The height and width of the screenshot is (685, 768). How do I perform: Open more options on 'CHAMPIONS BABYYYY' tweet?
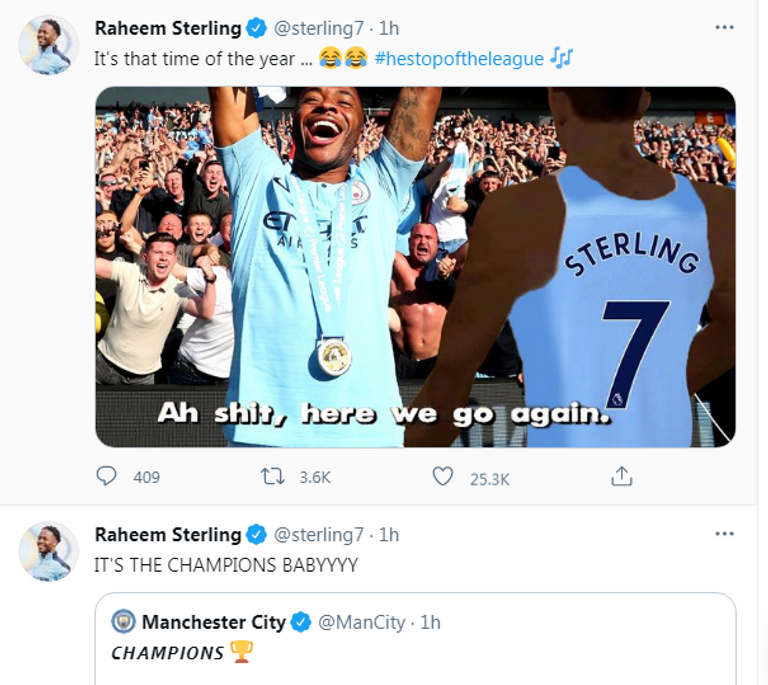click(725, 534)
